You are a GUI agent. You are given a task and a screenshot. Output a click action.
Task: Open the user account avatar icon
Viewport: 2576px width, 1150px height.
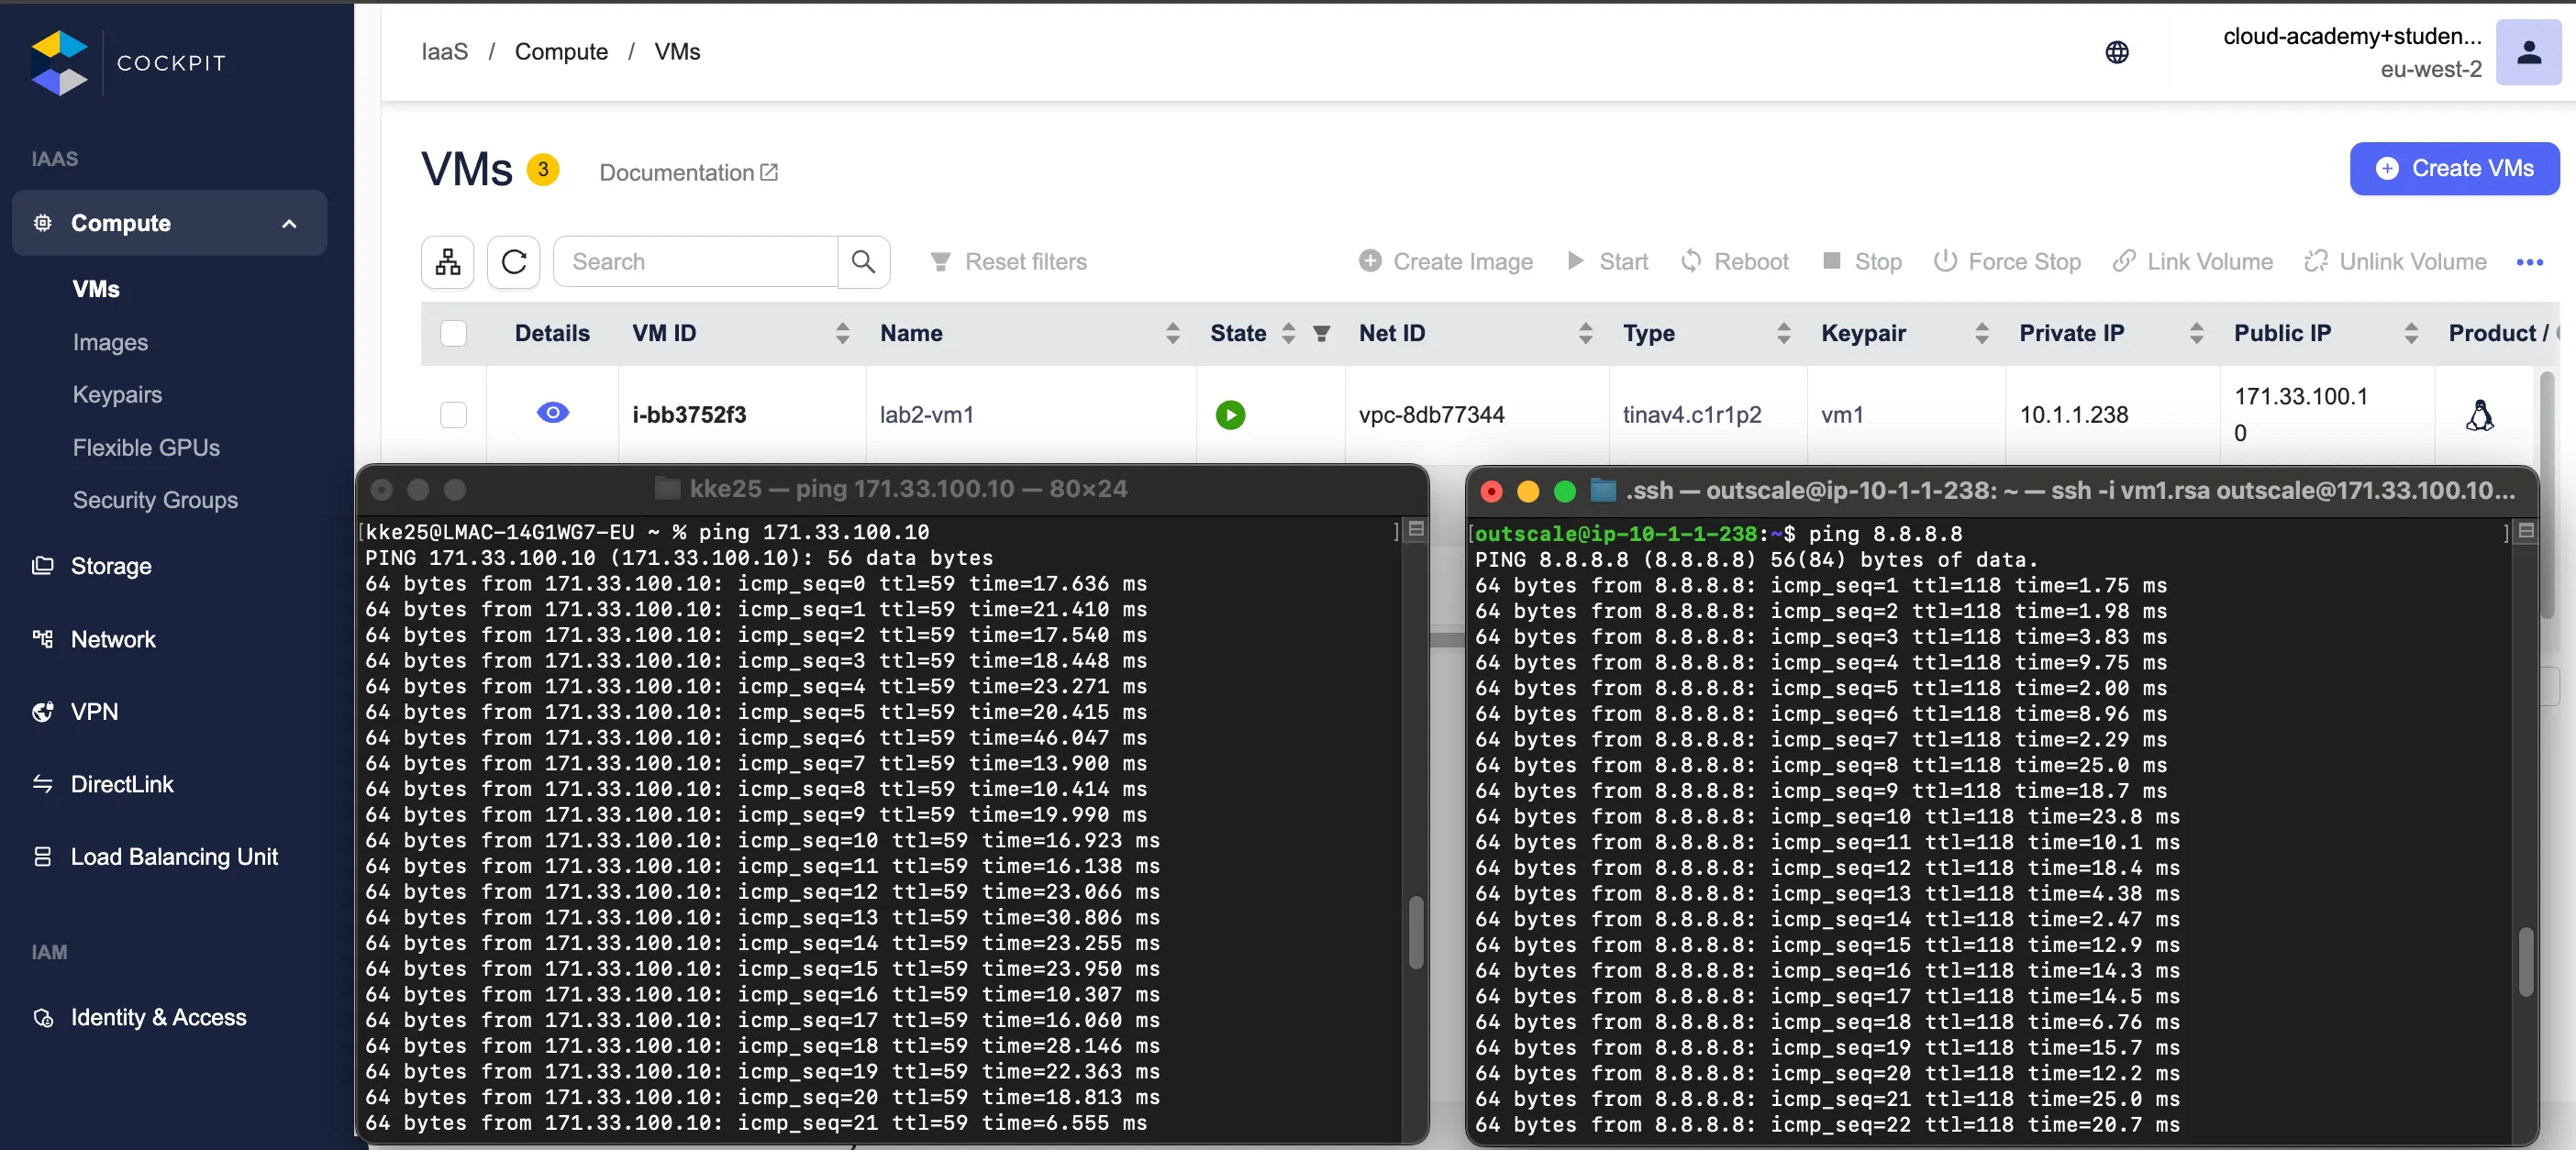tap(2528, 52)
